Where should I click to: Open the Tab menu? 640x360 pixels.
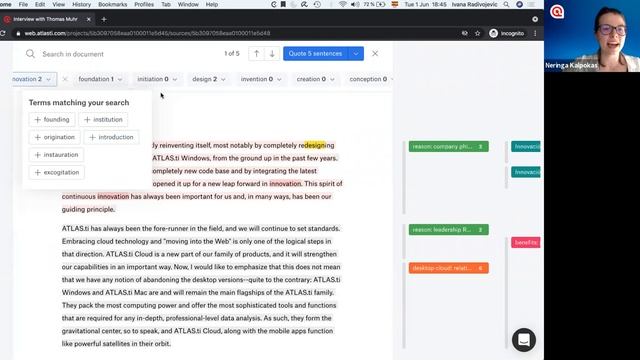(166, 4)
